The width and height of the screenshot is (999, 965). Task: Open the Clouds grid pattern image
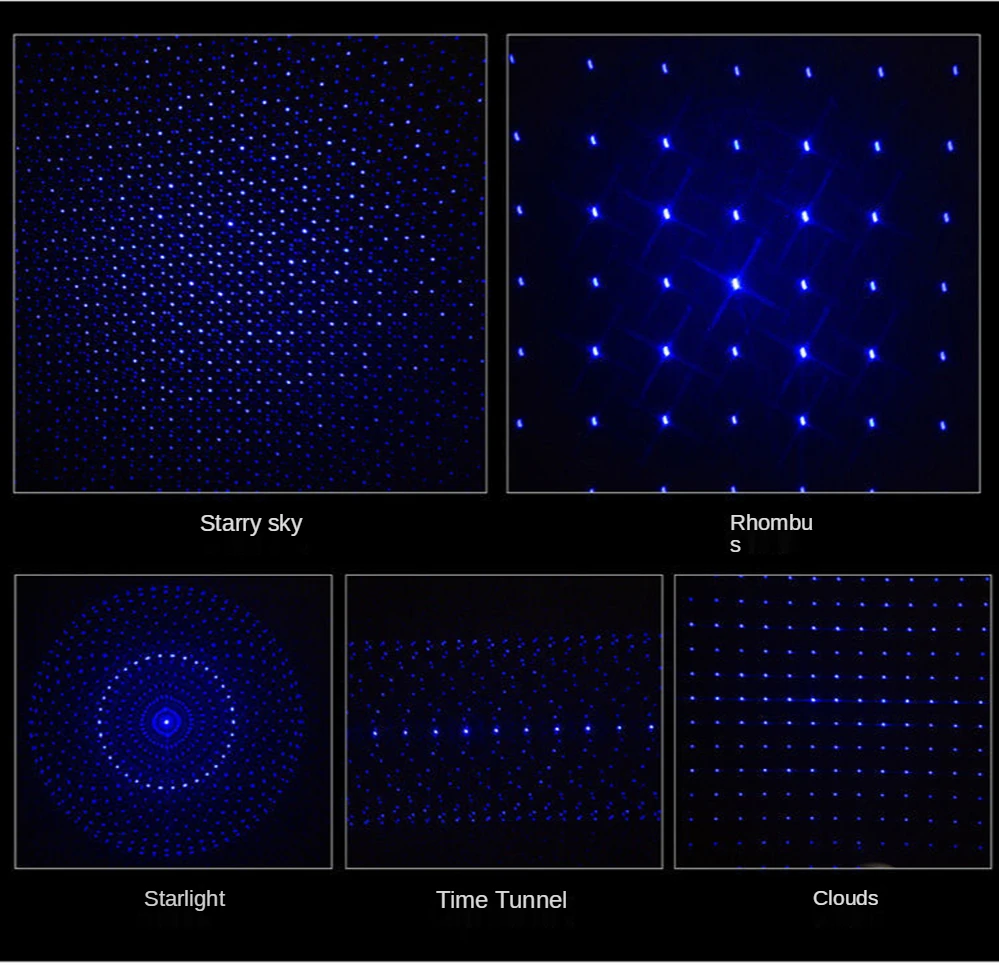[x=833, y=722]
